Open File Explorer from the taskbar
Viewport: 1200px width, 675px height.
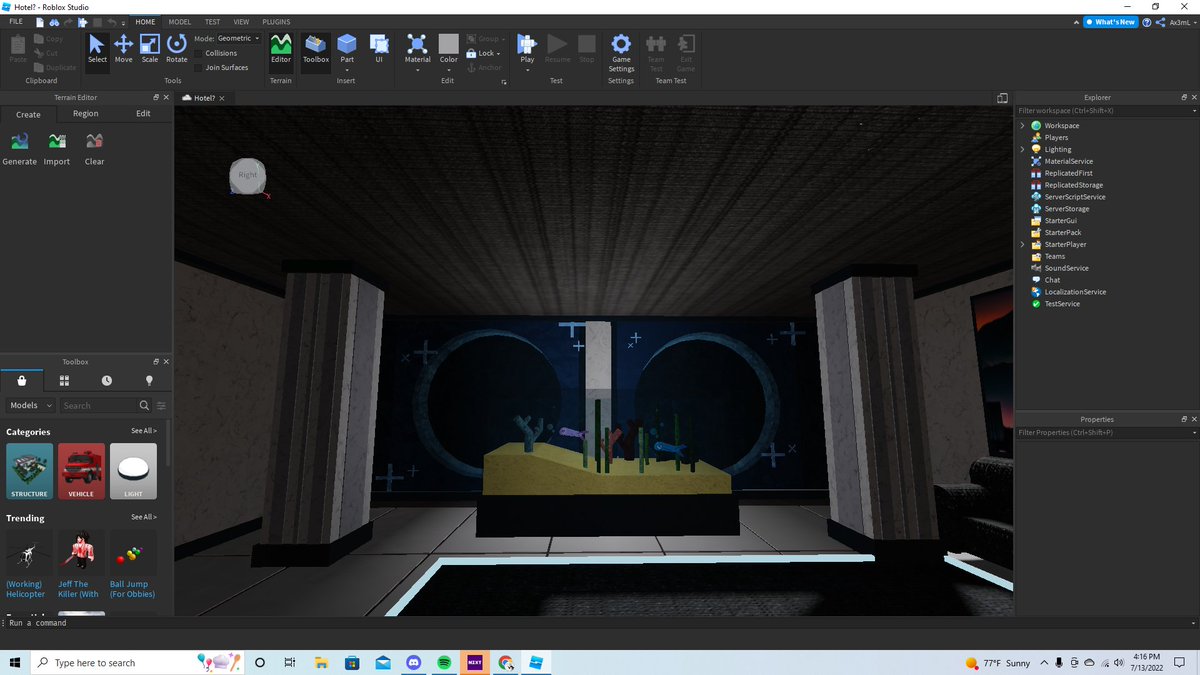point(321,662)
